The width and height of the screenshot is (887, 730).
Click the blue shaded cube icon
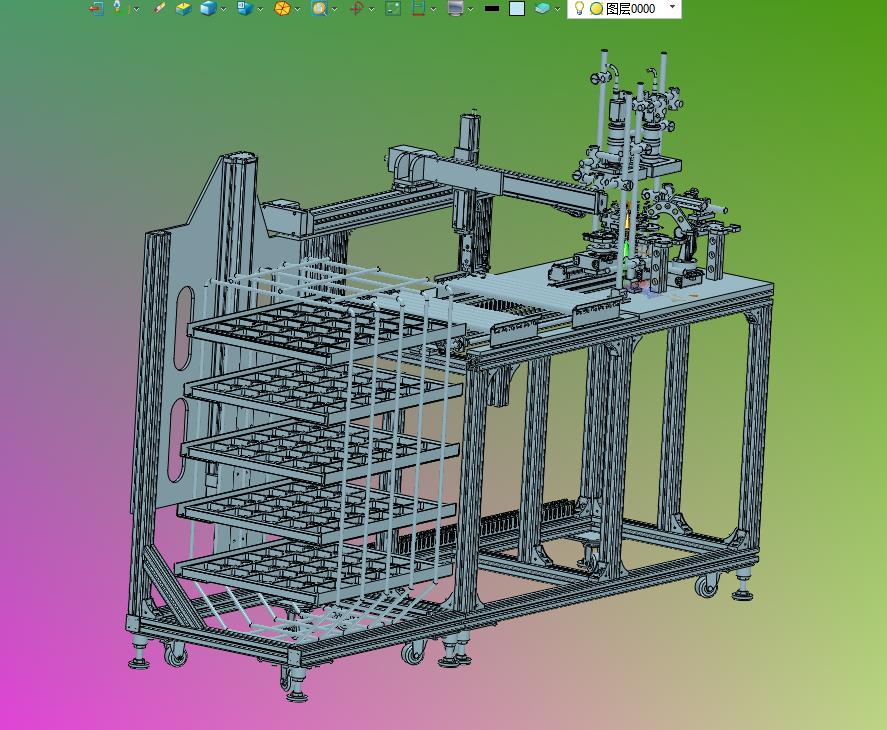208,8
